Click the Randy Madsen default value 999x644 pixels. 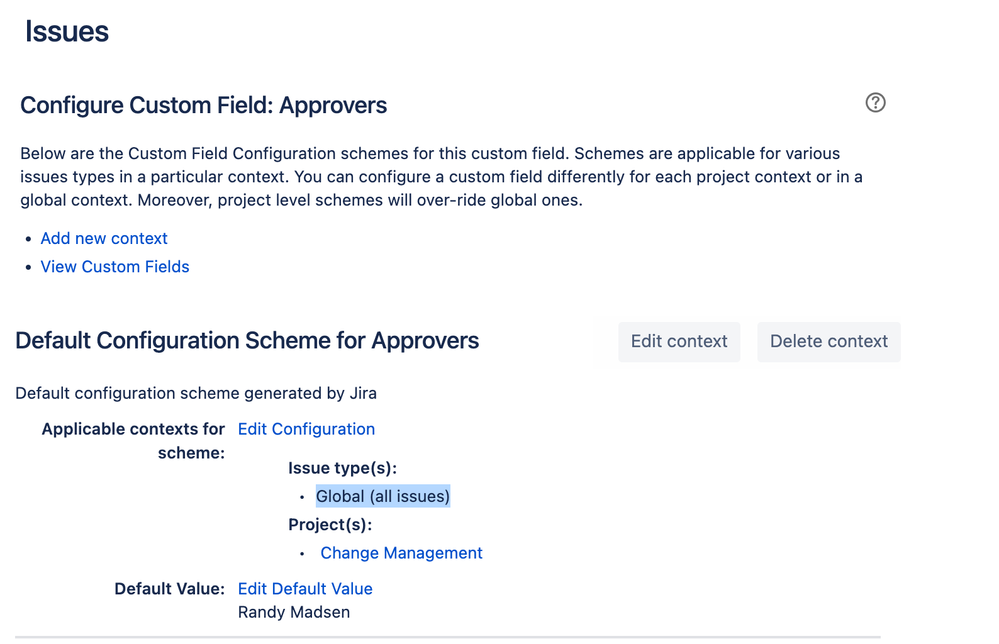(x=294, y=612)
